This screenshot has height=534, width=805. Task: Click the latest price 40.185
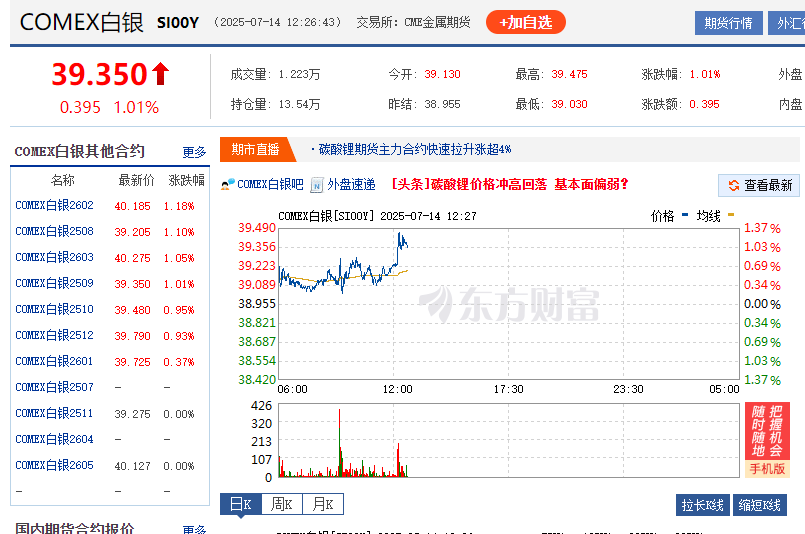(132, 206)
